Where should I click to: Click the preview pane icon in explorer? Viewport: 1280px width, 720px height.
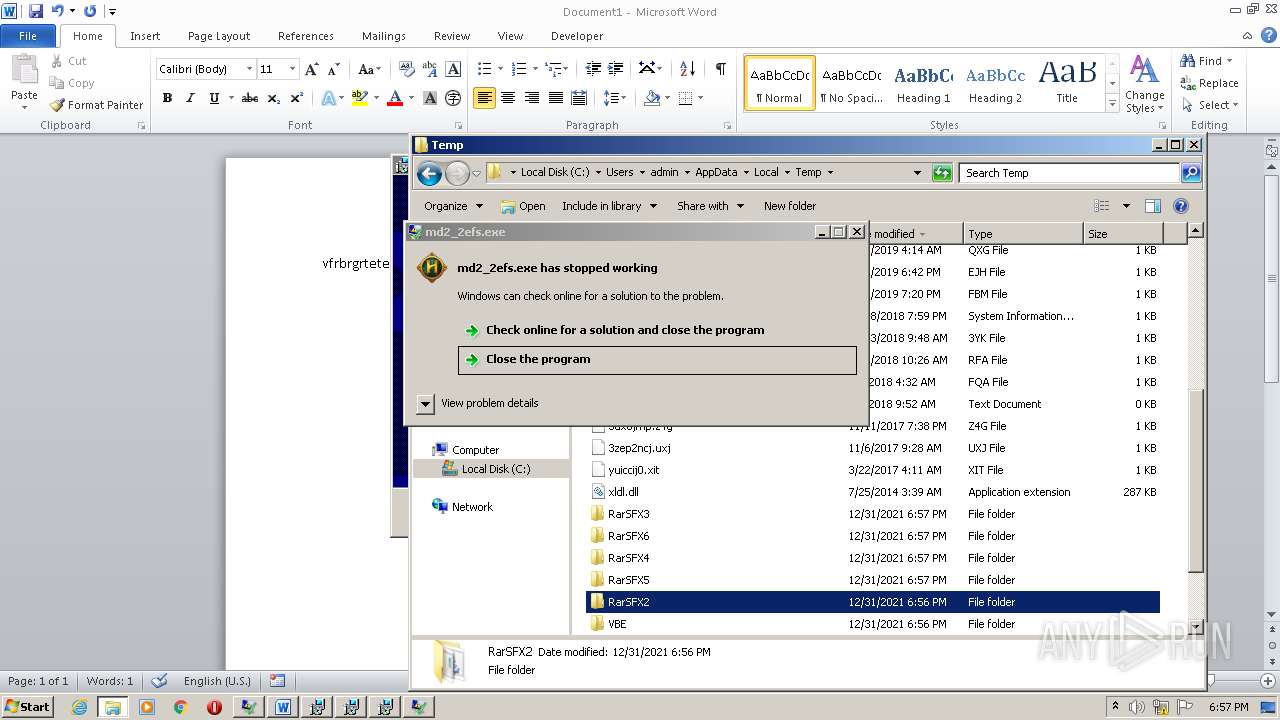(1152, 206)
